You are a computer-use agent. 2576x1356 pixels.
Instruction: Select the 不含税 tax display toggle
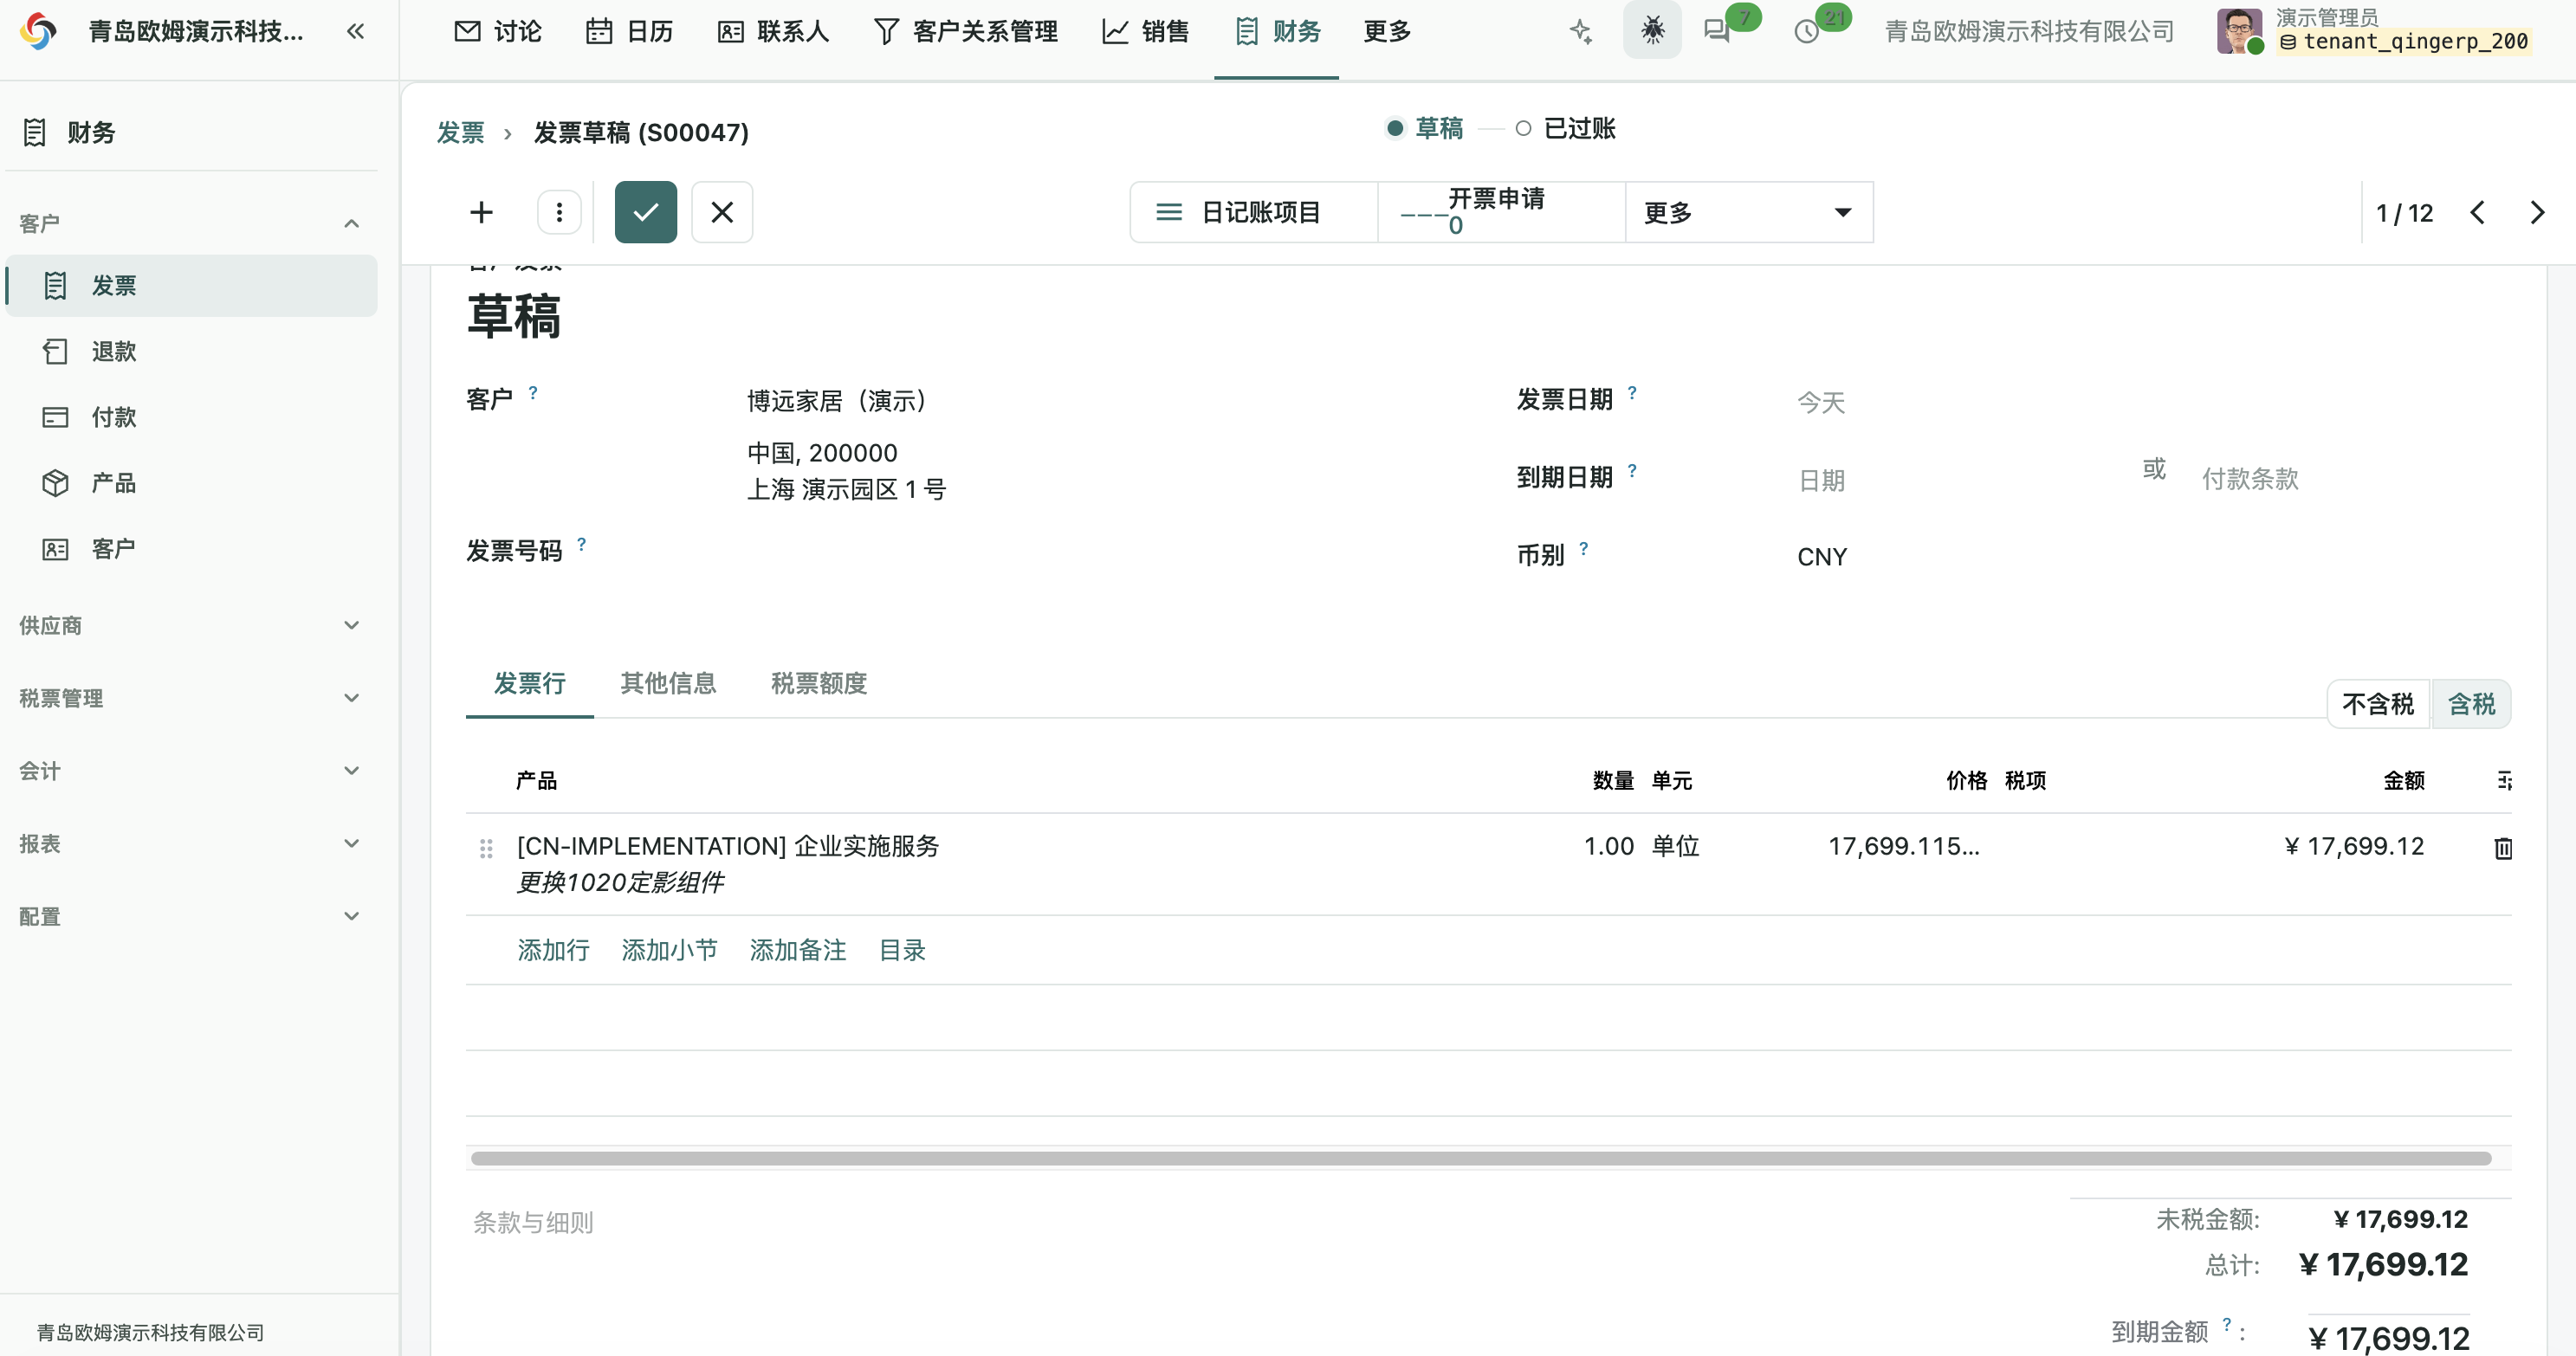[2378, 704]
